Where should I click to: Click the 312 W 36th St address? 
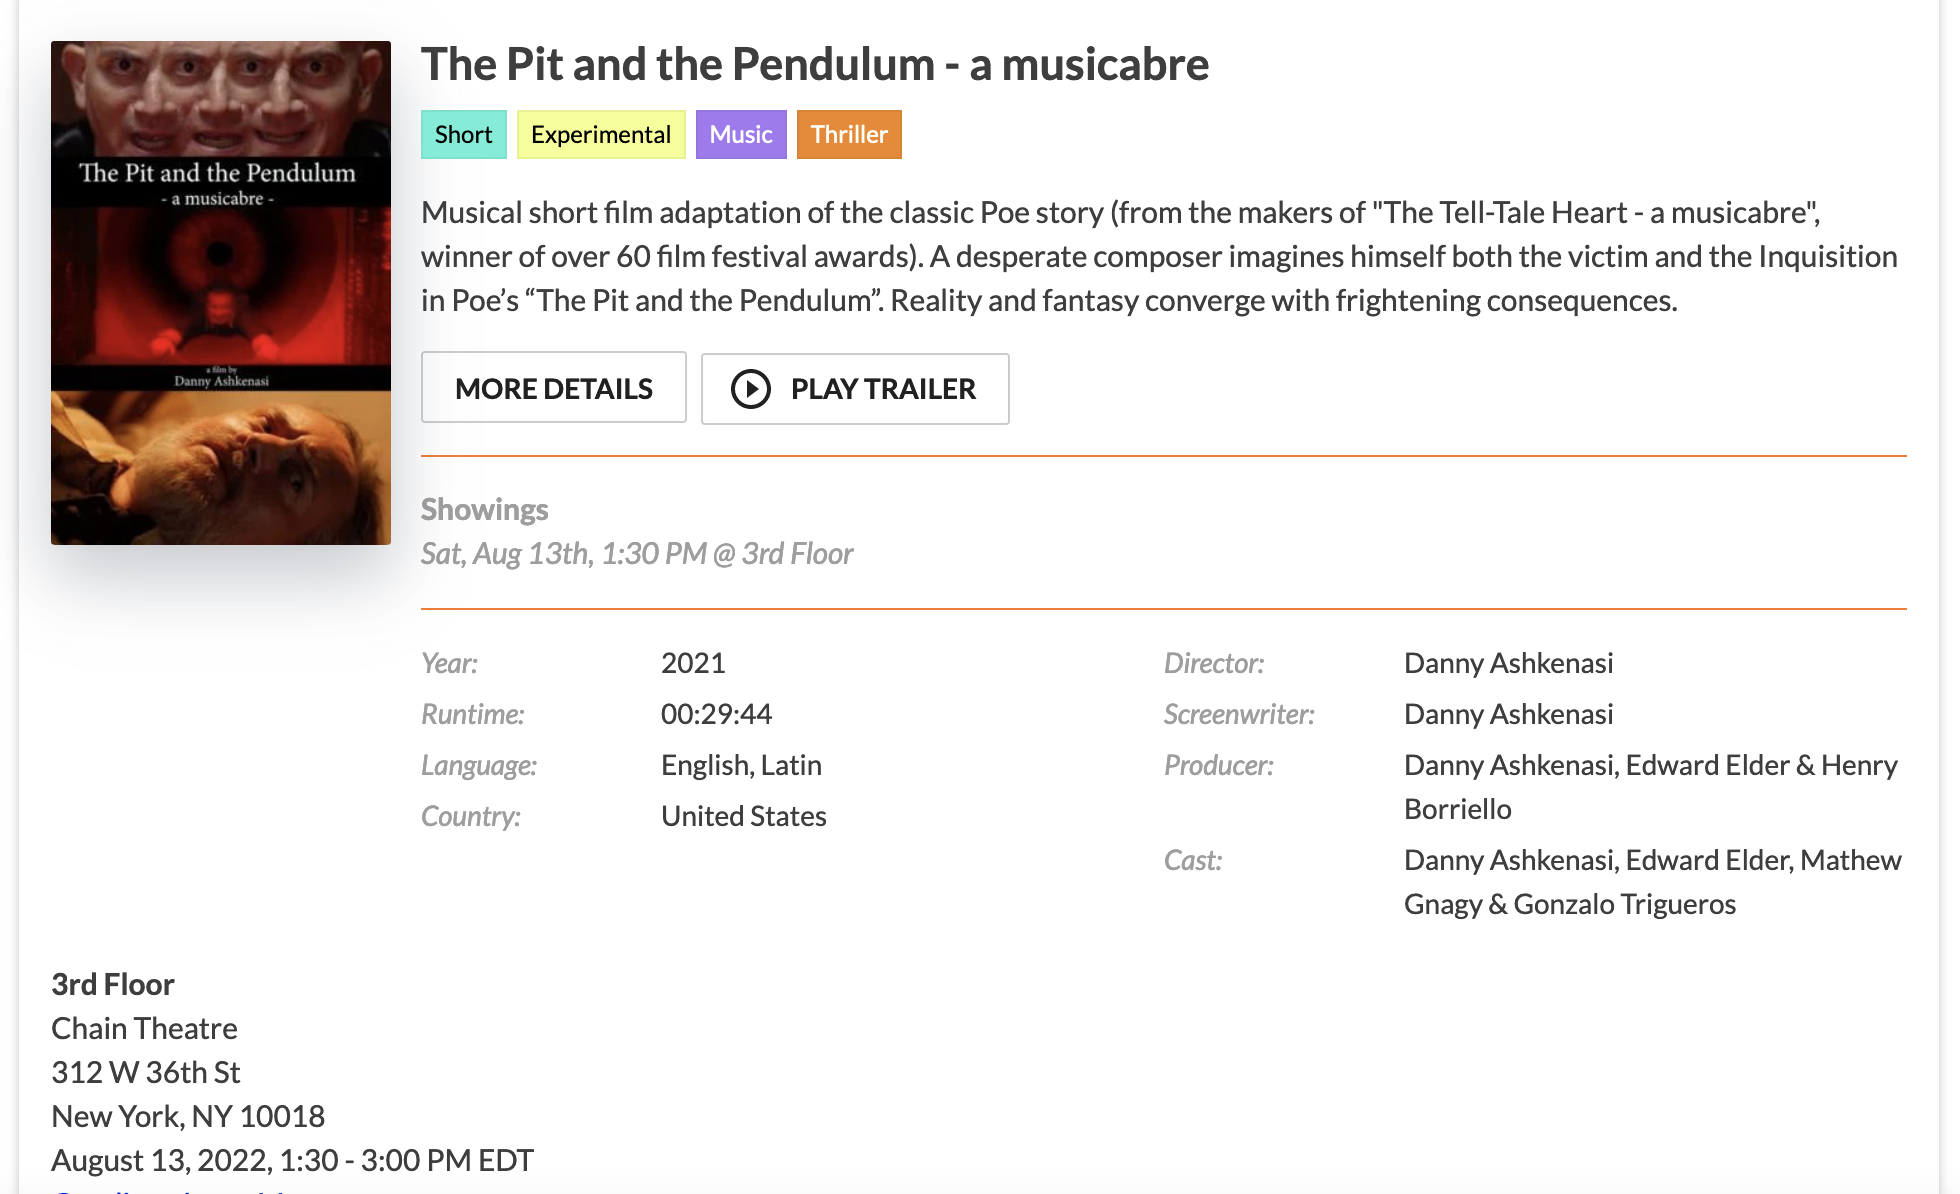point(146,1073)
